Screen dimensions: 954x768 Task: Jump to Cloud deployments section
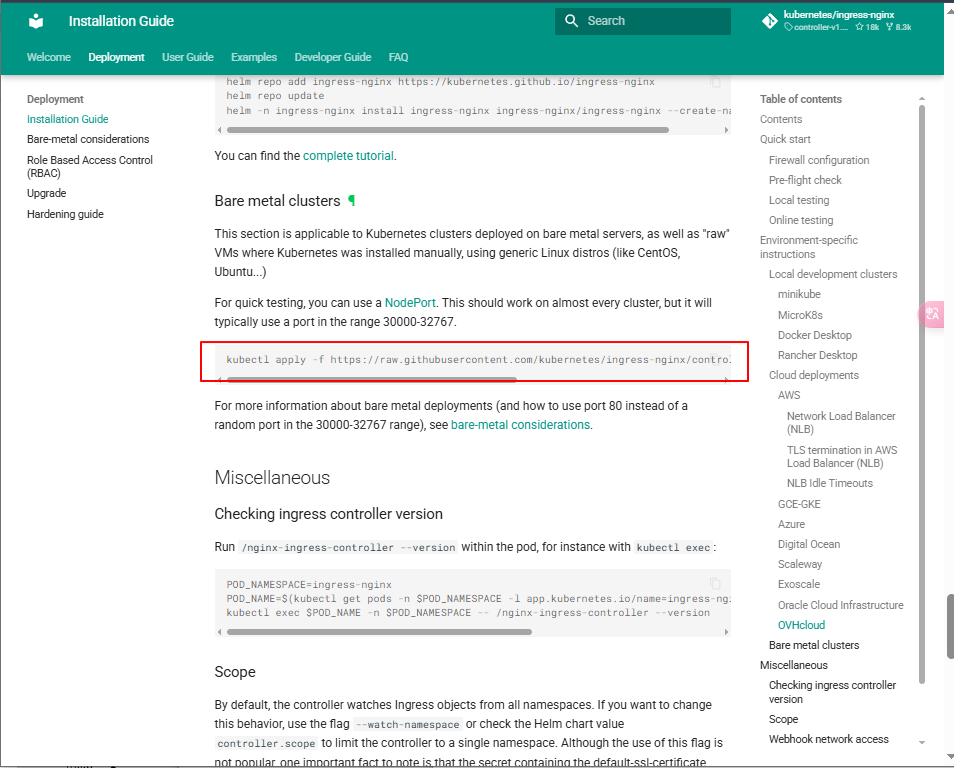[x=813, y=375]
